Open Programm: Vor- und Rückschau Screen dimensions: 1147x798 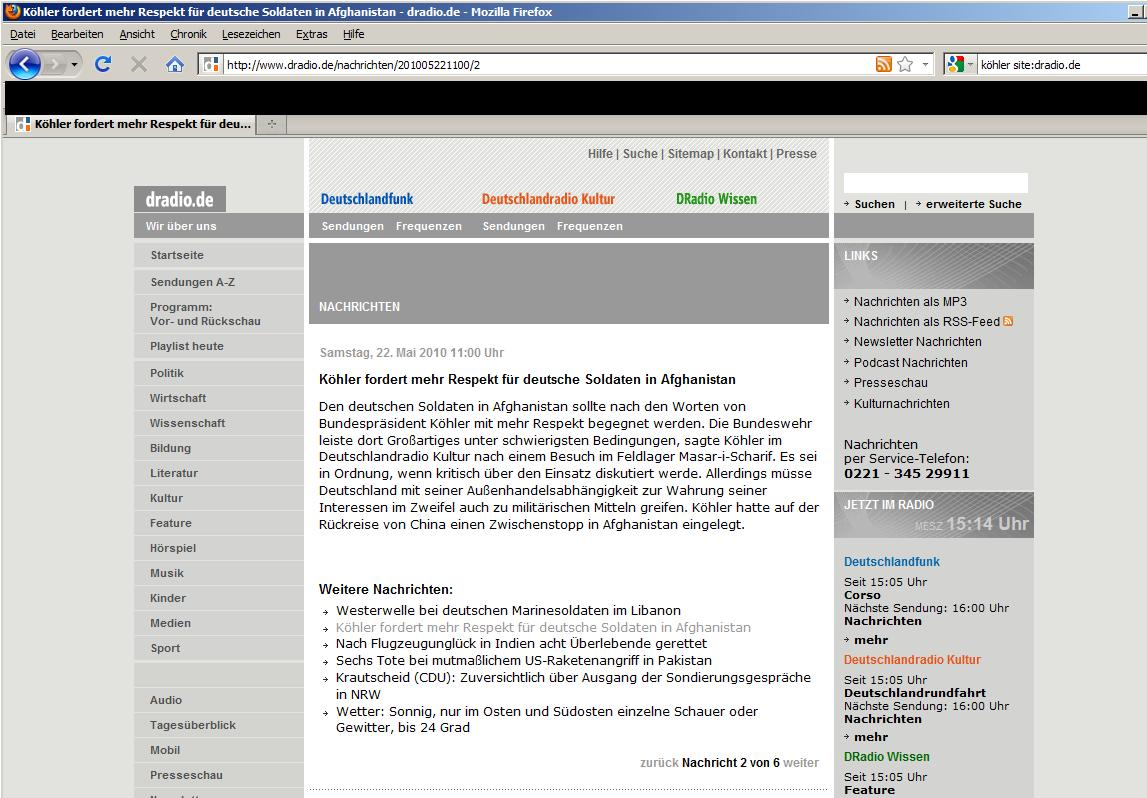[205, 314]
